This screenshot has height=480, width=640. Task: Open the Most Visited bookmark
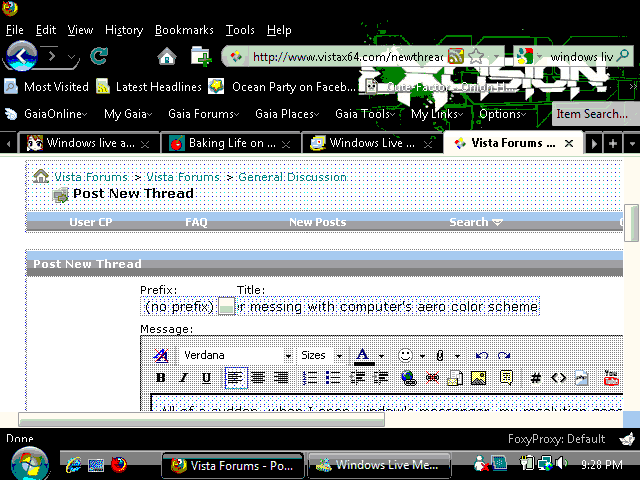[x=47, y=87]
